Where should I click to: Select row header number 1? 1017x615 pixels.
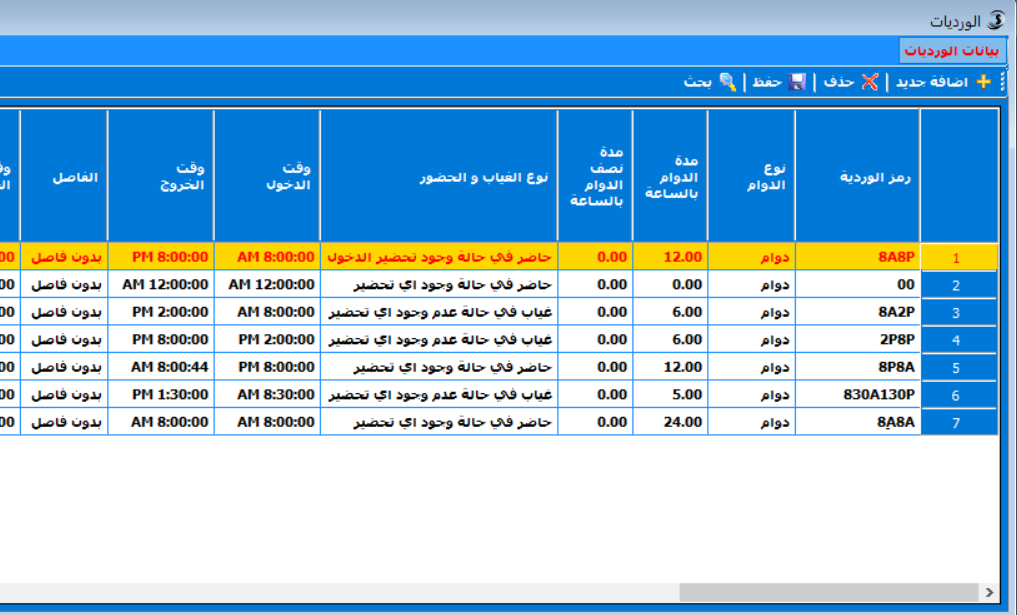[959, 258]
